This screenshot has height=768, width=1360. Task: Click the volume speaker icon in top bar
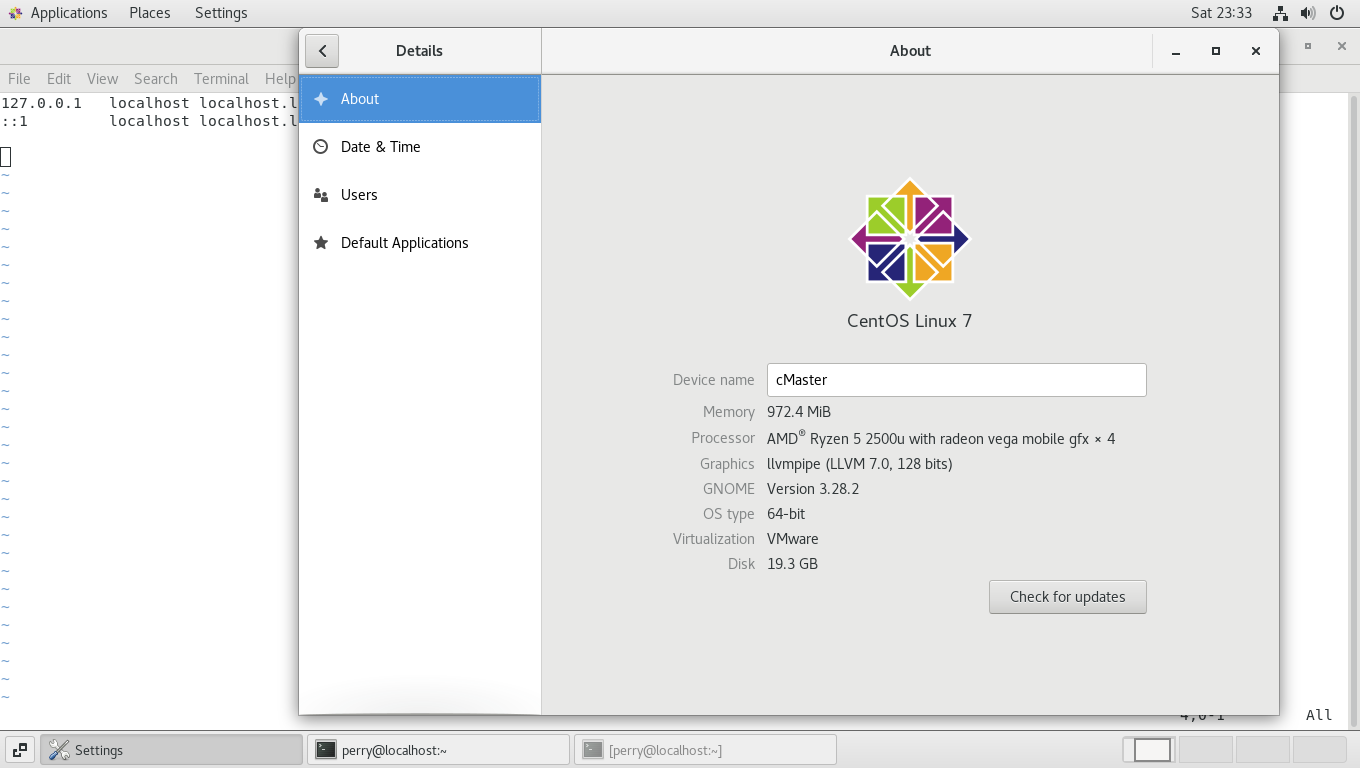(1308, 13)
